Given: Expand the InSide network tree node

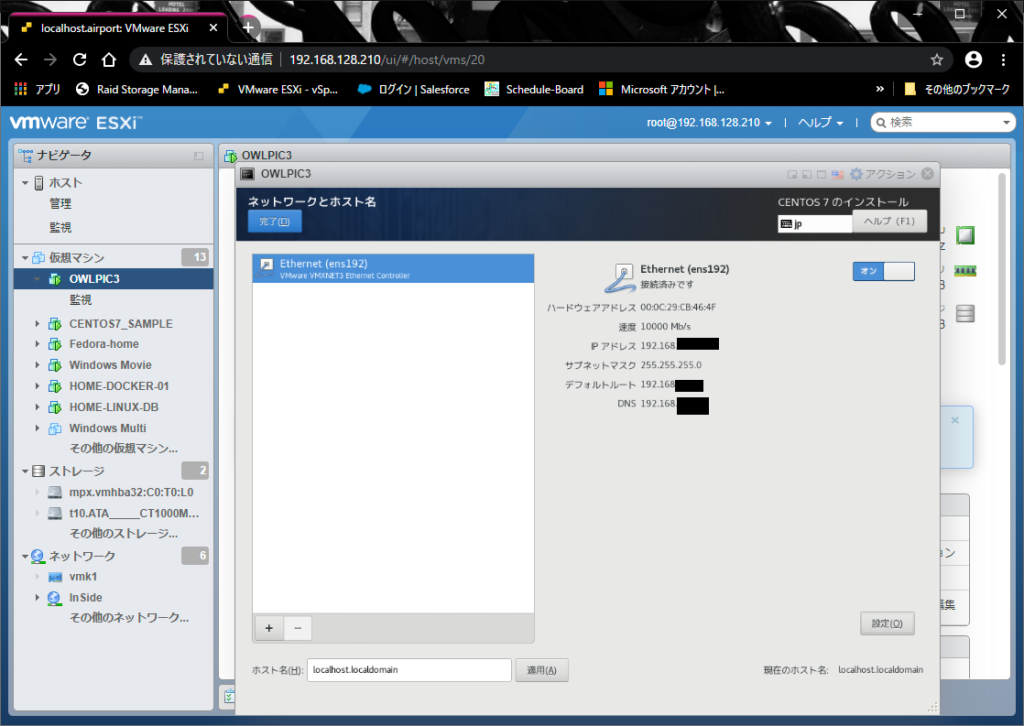Looking at the screenshot, I should click(x=37, y=597).
